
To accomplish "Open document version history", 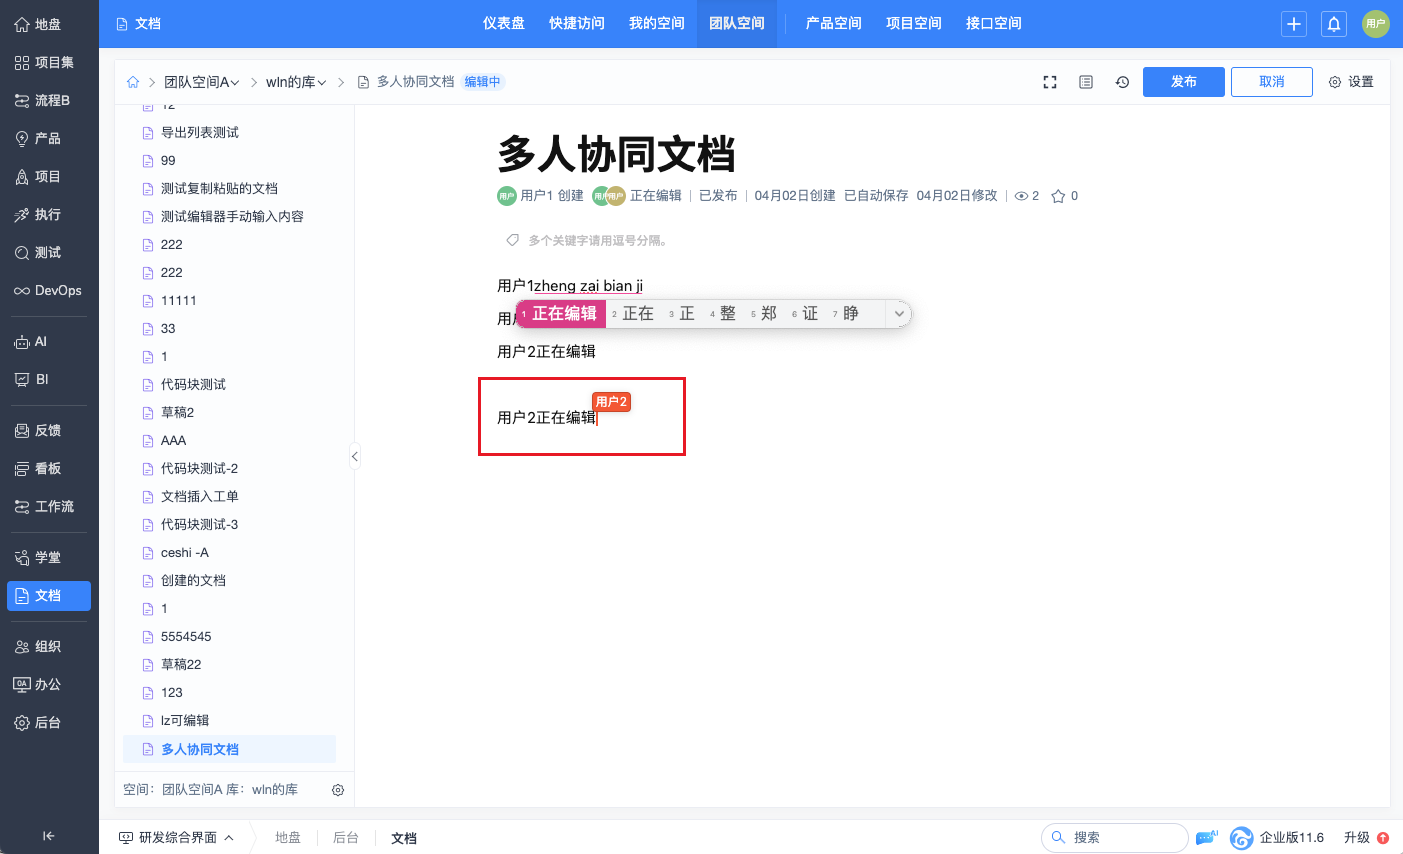I will point(1122,82).
